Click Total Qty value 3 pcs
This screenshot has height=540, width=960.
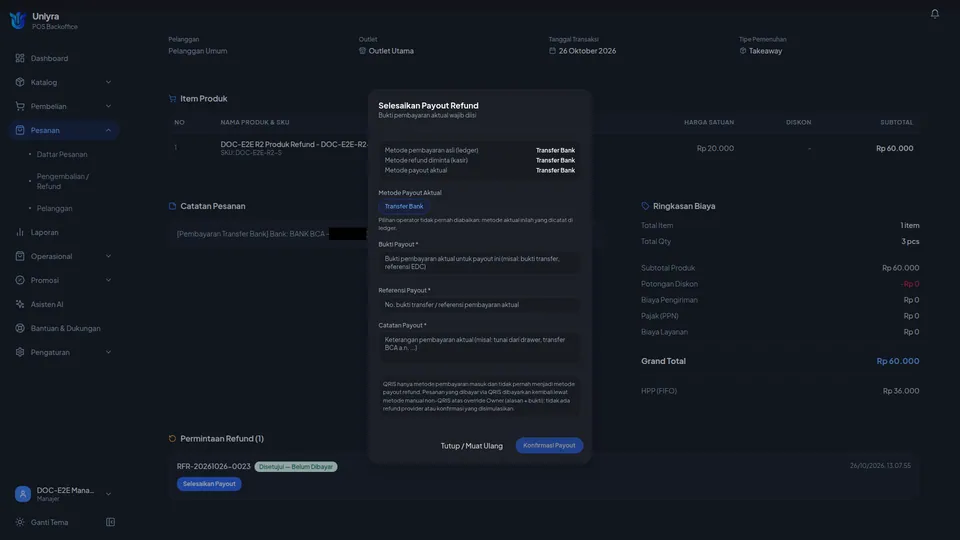click(910, 241)
